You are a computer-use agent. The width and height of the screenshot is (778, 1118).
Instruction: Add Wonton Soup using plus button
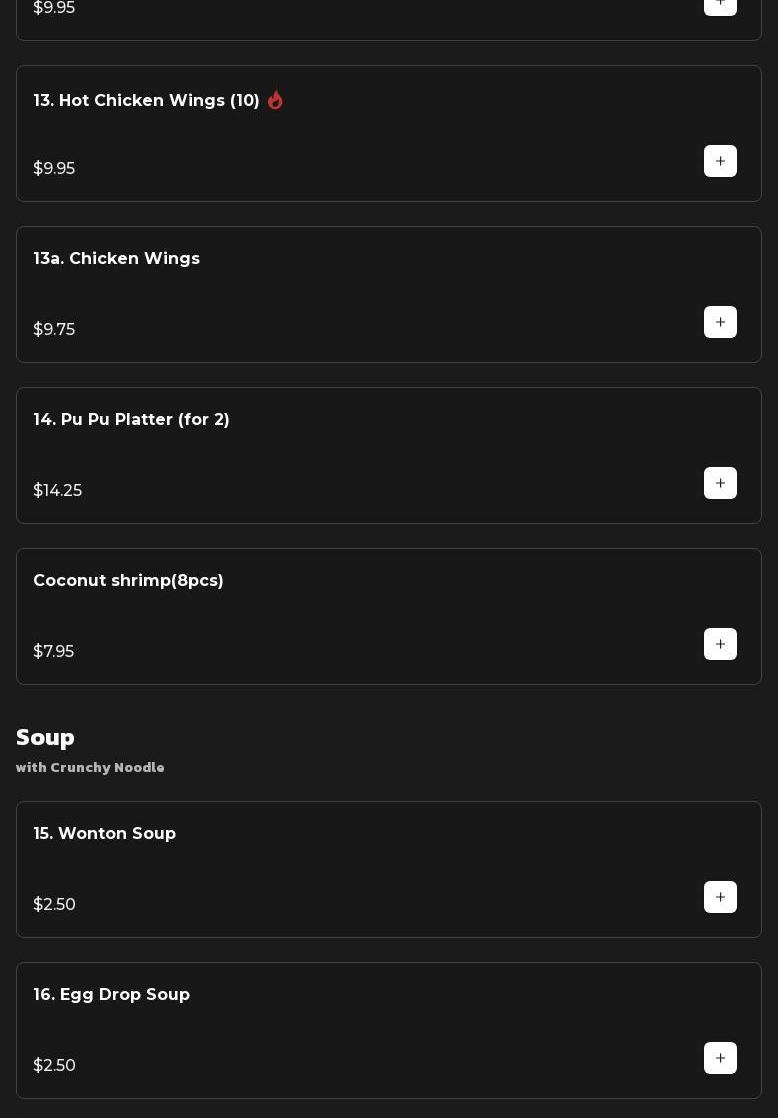click(x=720, y=897)
